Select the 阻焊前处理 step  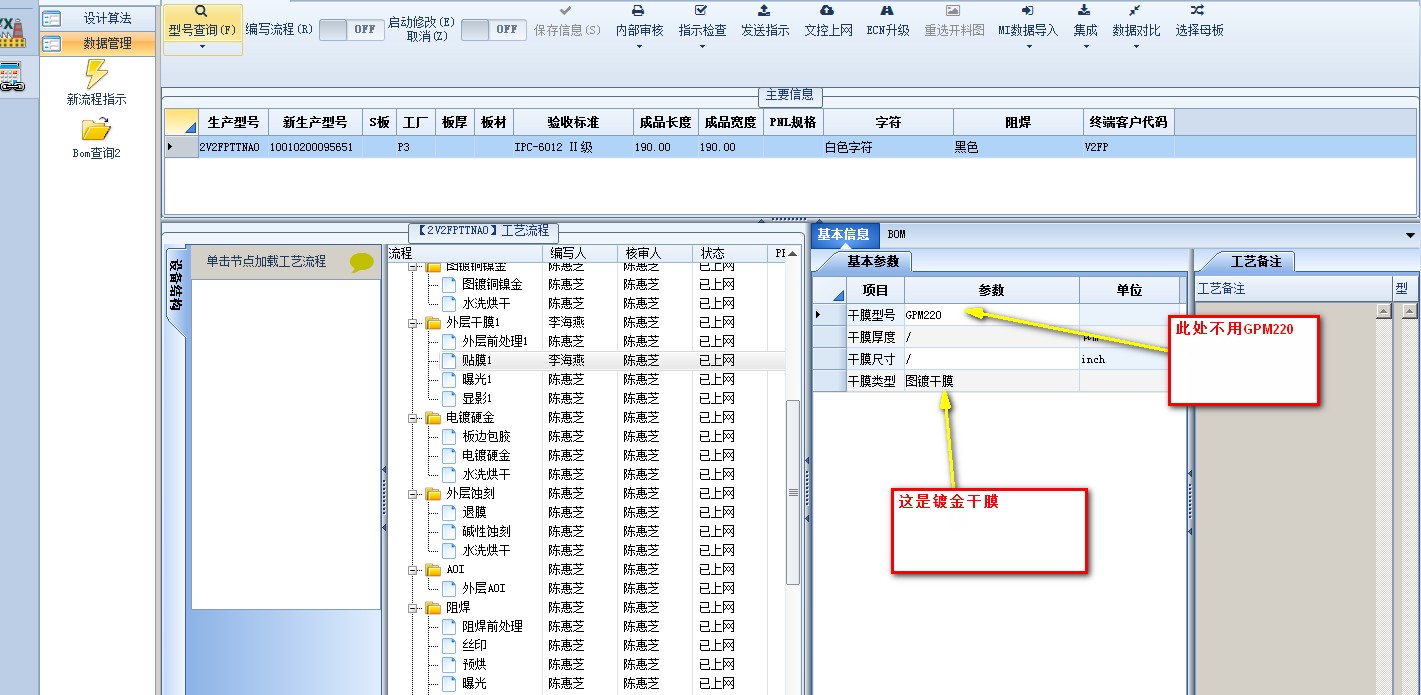coord(492,627)
